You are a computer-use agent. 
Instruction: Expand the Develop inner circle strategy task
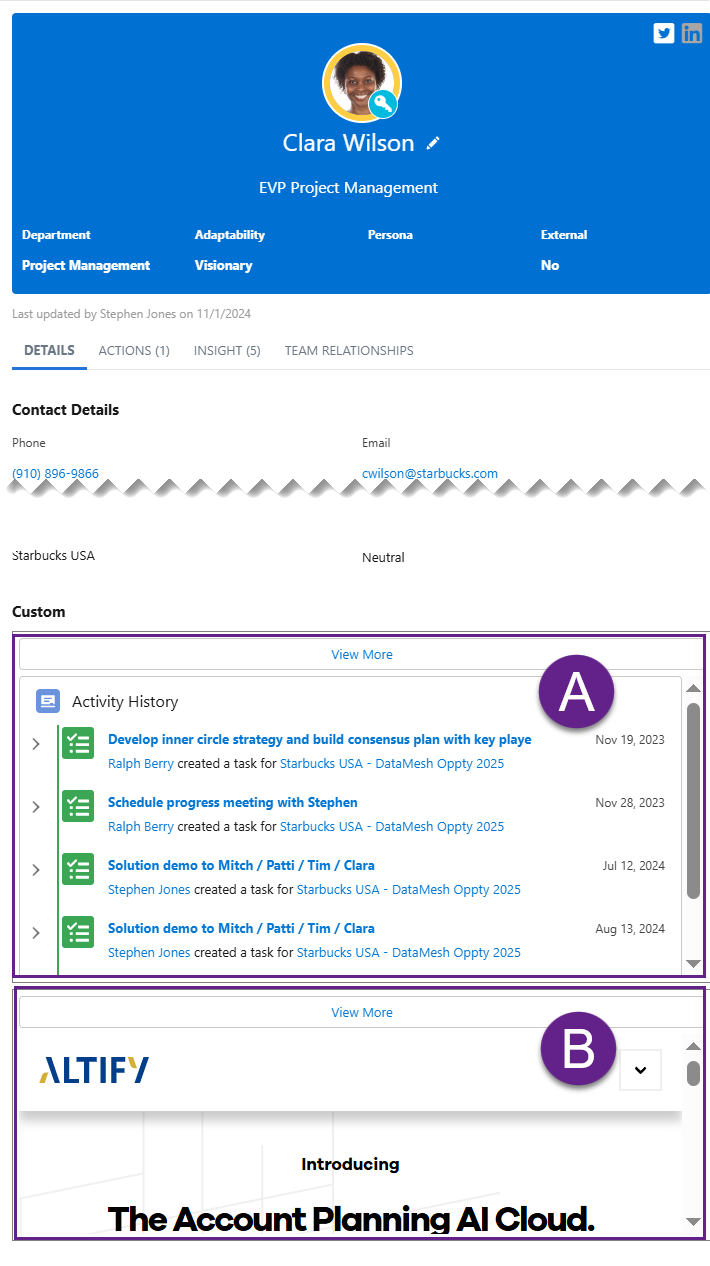36,744
